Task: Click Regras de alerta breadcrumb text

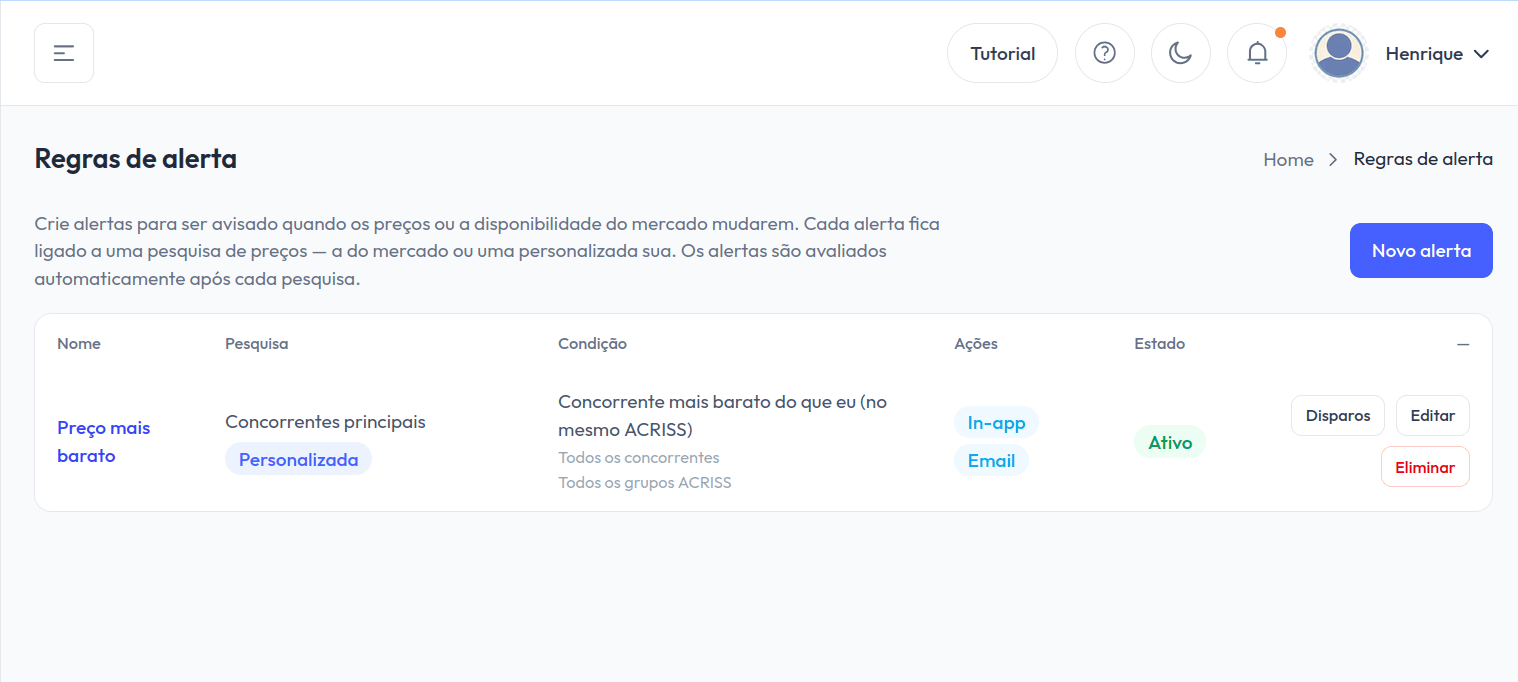Action: (1423, 159)
